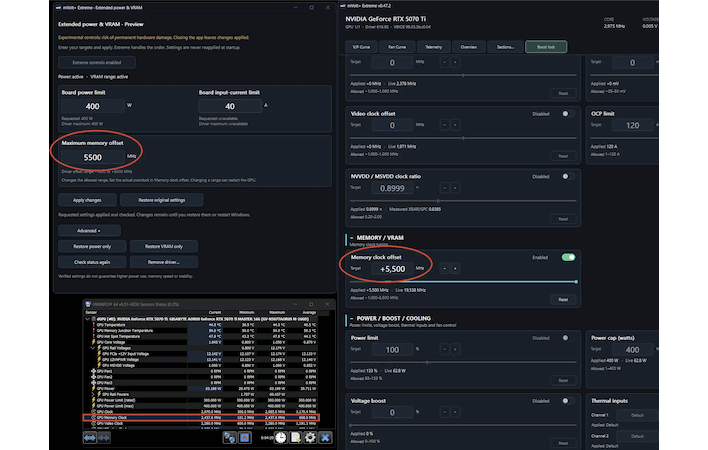708x450 pixels.
Task: Expand the GPU Rail Powers group in HWiNFO
Action: coord(93,394)
